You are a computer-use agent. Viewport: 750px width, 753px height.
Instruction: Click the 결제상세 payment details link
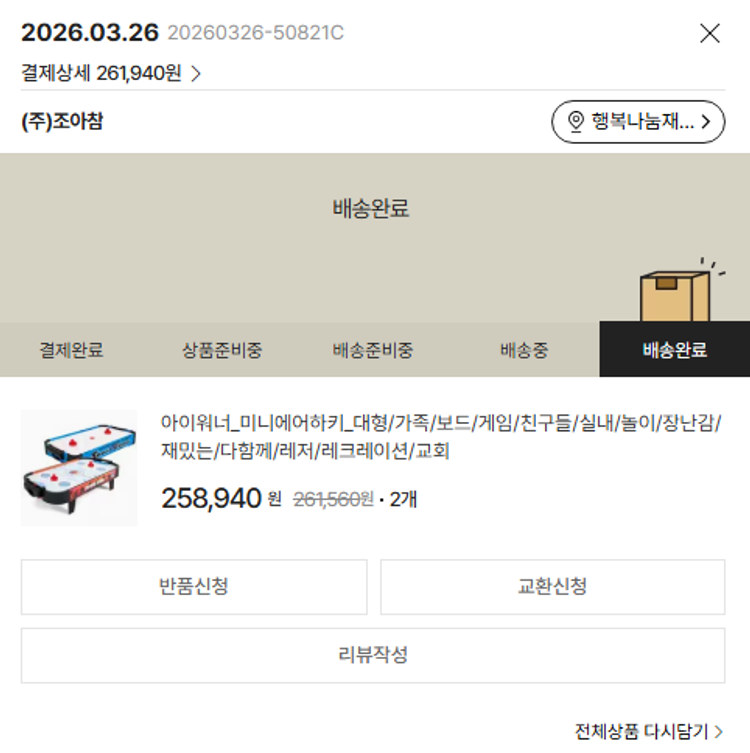101,73
